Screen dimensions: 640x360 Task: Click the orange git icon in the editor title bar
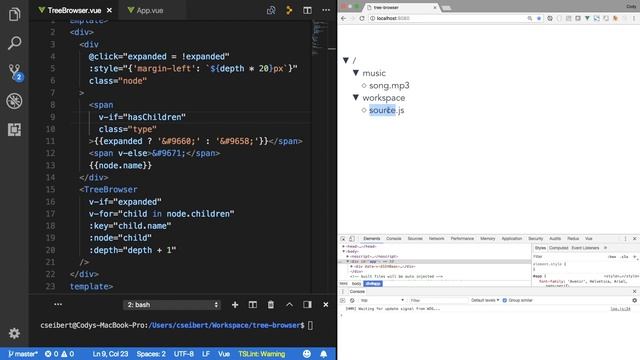pyautogui.click(x=289, y=10)
